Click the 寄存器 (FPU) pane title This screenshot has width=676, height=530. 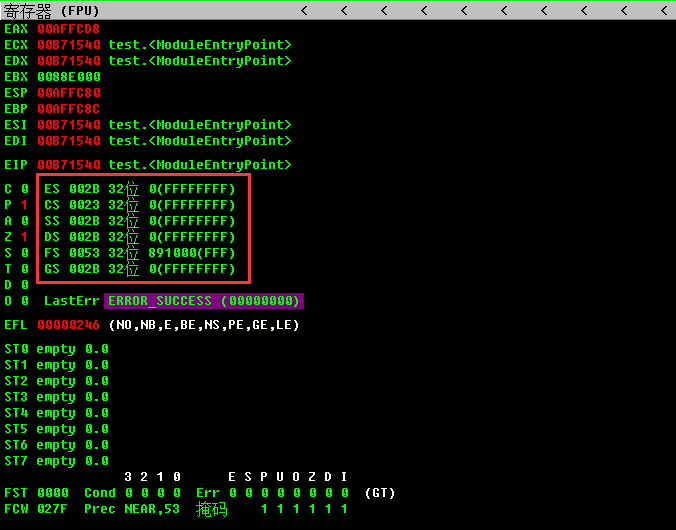(51, 11)
